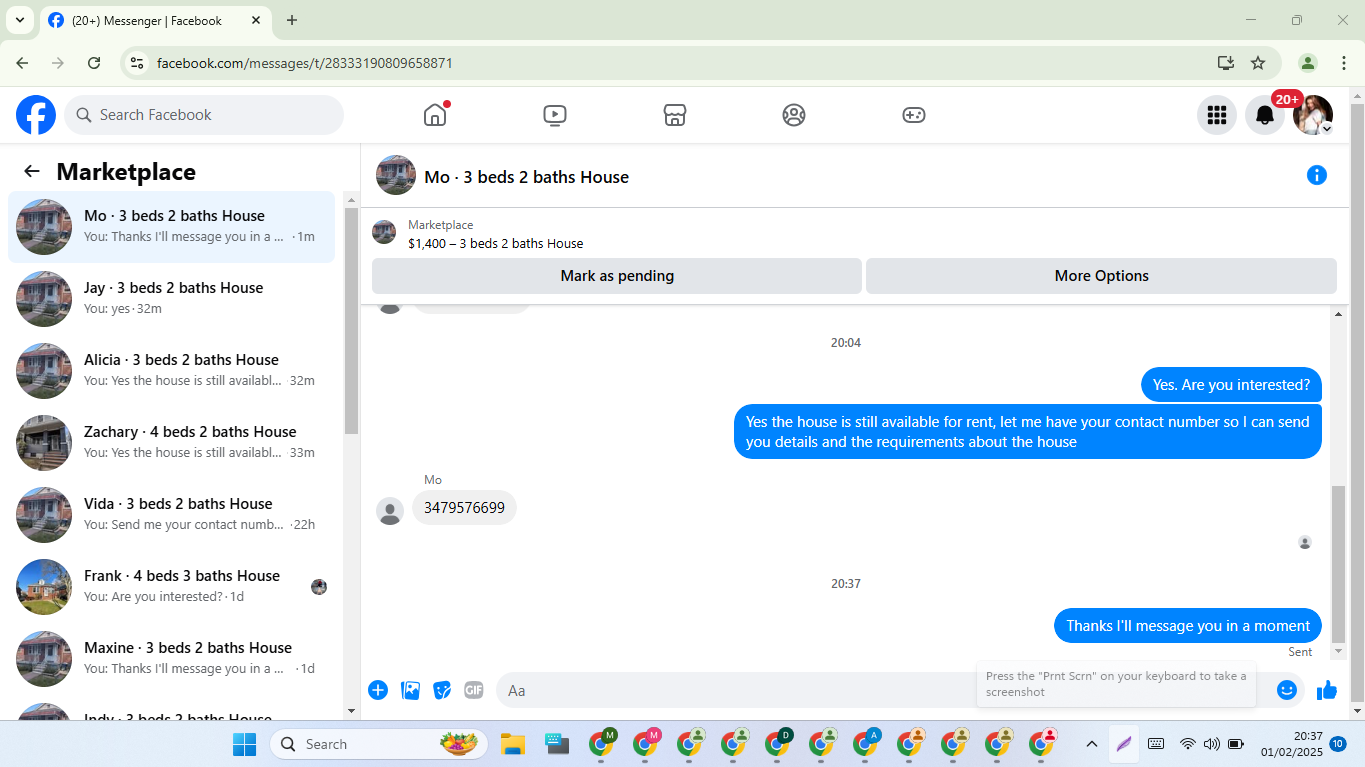Open the Gaming icon in top bar
The height and width of the screenshot is (767, 1365).
coord(914,115)
